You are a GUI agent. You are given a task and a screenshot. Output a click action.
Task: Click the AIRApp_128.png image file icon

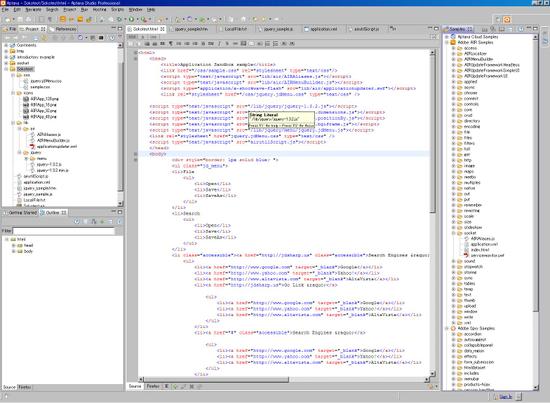[x=26, y=99]
